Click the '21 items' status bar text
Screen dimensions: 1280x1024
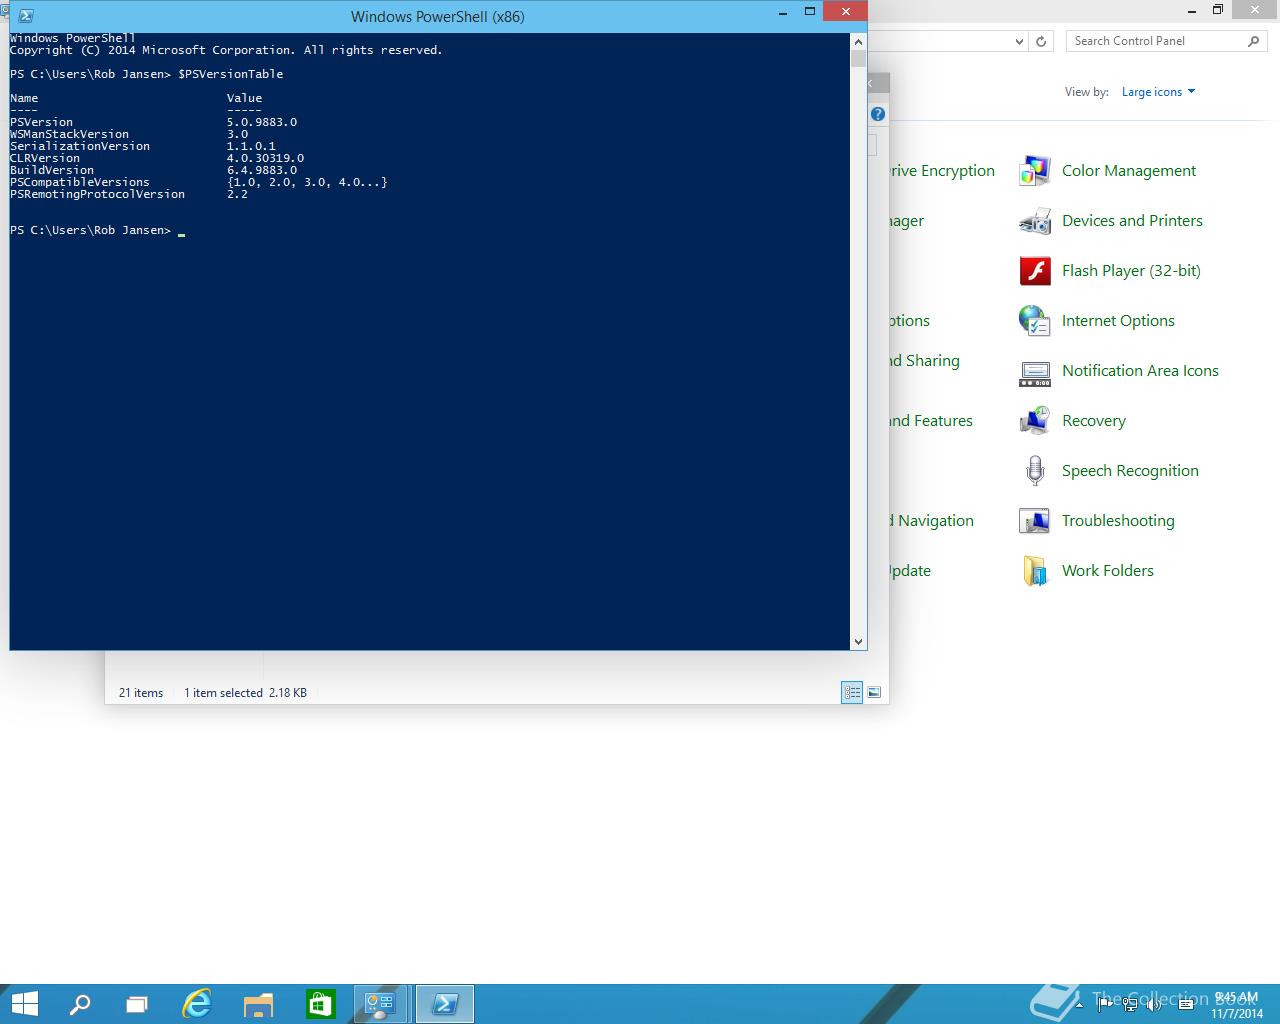tap(141, 692)
